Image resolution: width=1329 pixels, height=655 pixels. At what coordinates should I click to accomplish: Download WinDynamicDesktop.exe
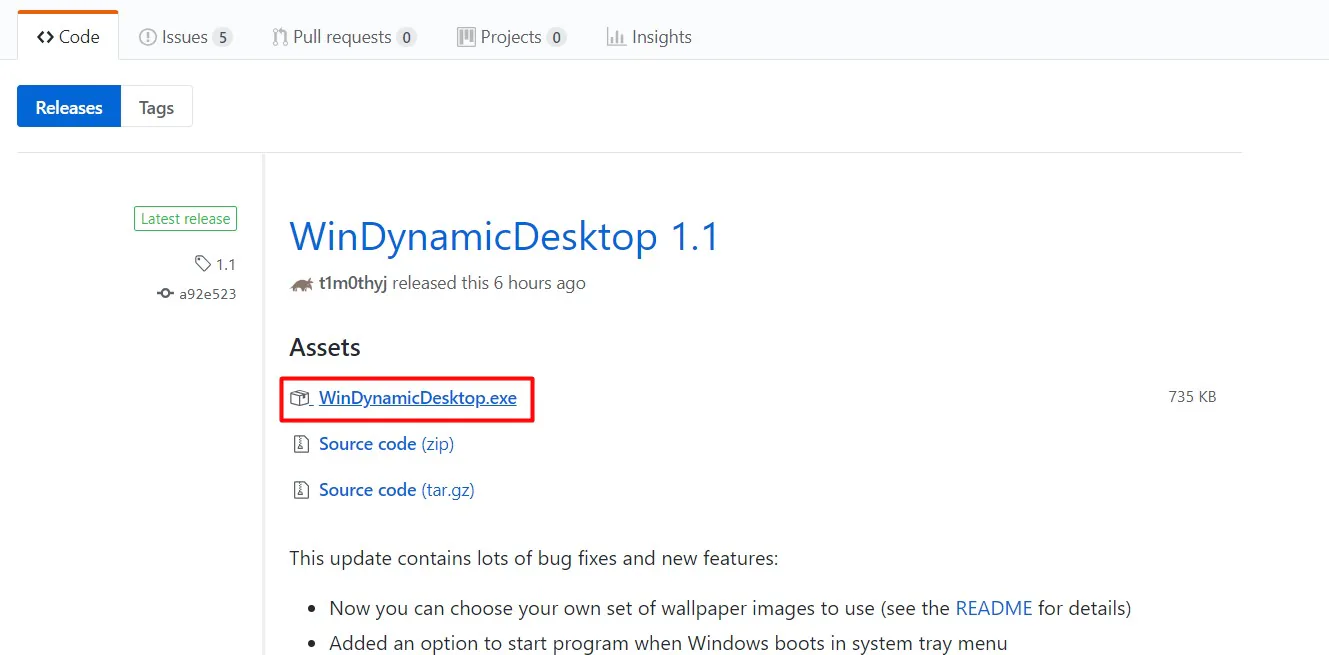point(417,398)
